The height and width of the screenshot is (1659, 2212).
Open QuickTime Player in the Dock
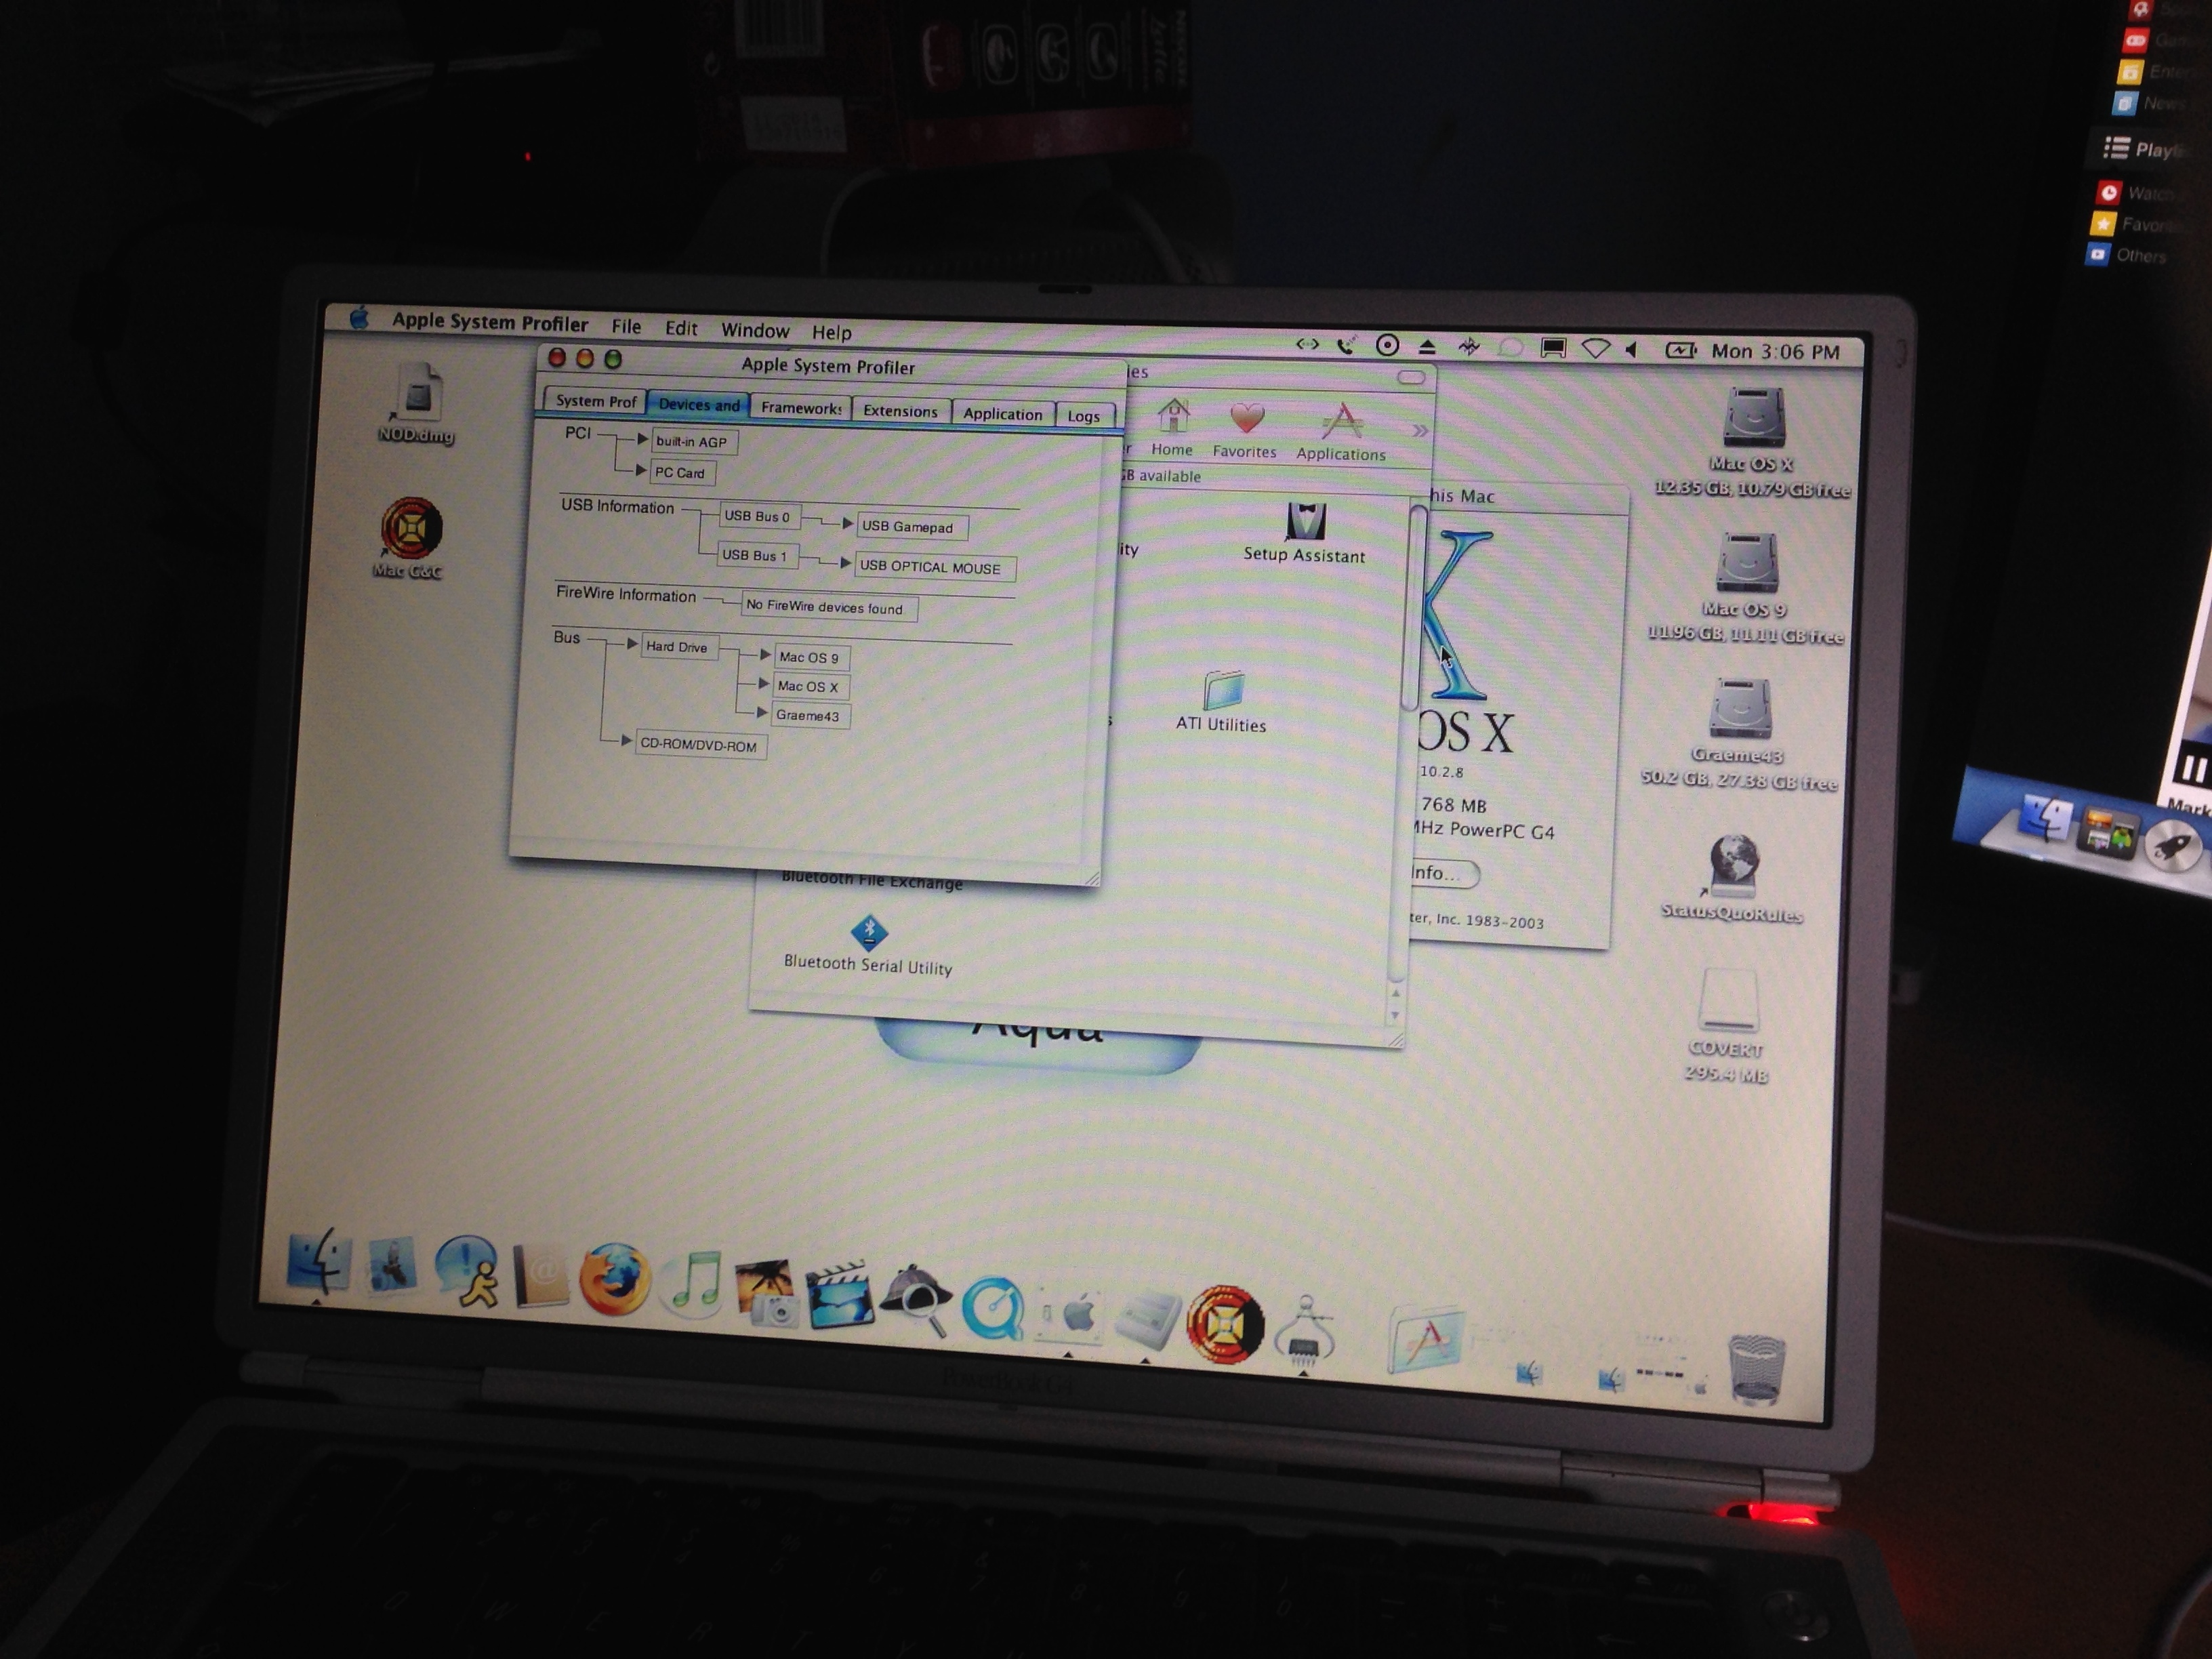pos(992,1308)
